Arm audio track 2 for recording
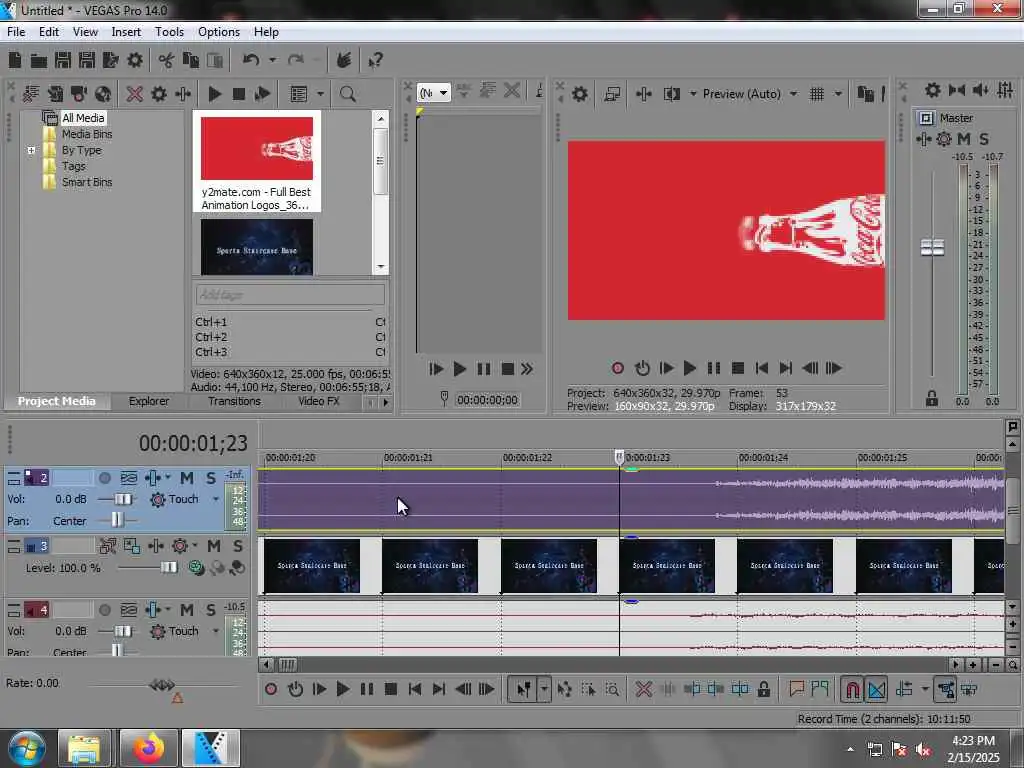1024x768 pixels. point(104,478)
